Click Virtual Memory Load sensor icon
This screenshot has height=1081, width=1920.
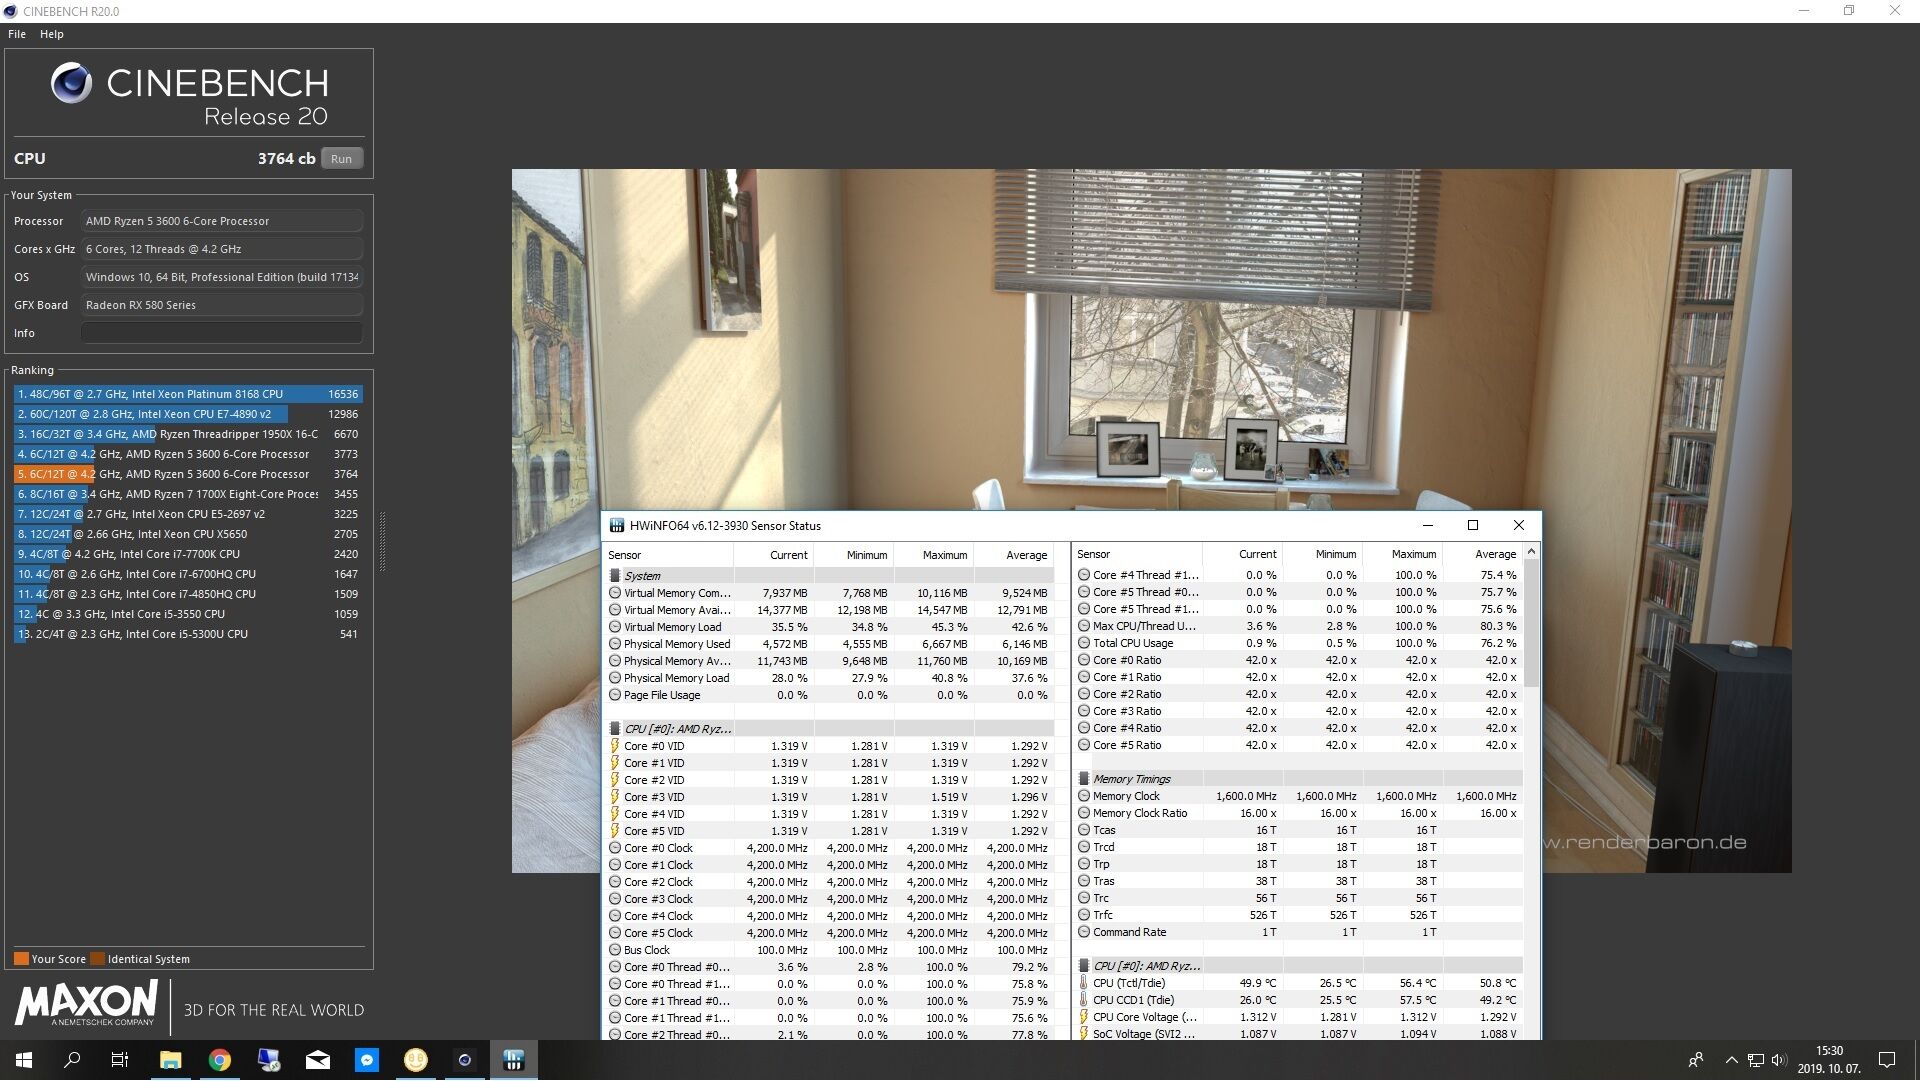(x=615, y=627)
